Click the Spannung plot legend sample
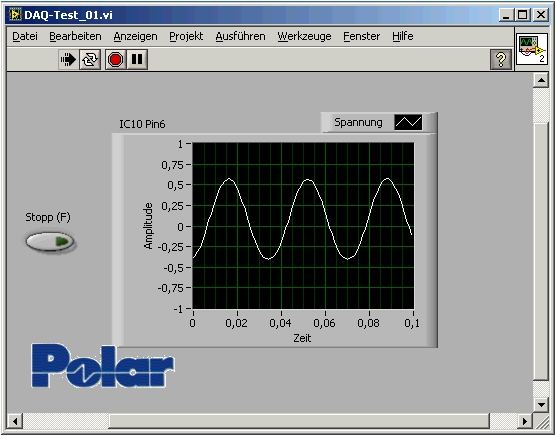This screenshot has height=436, width=556. coord(408,122)
